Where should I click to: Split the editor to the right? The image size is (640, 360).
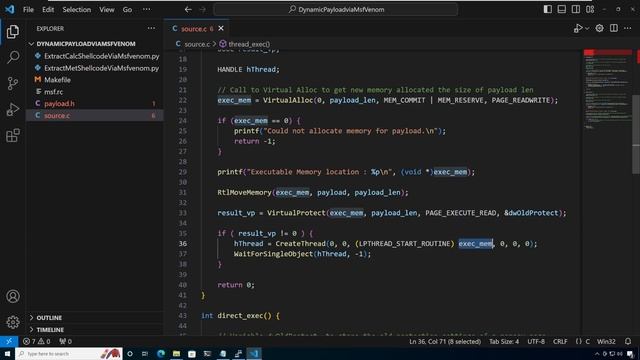[x=613, y=28]
